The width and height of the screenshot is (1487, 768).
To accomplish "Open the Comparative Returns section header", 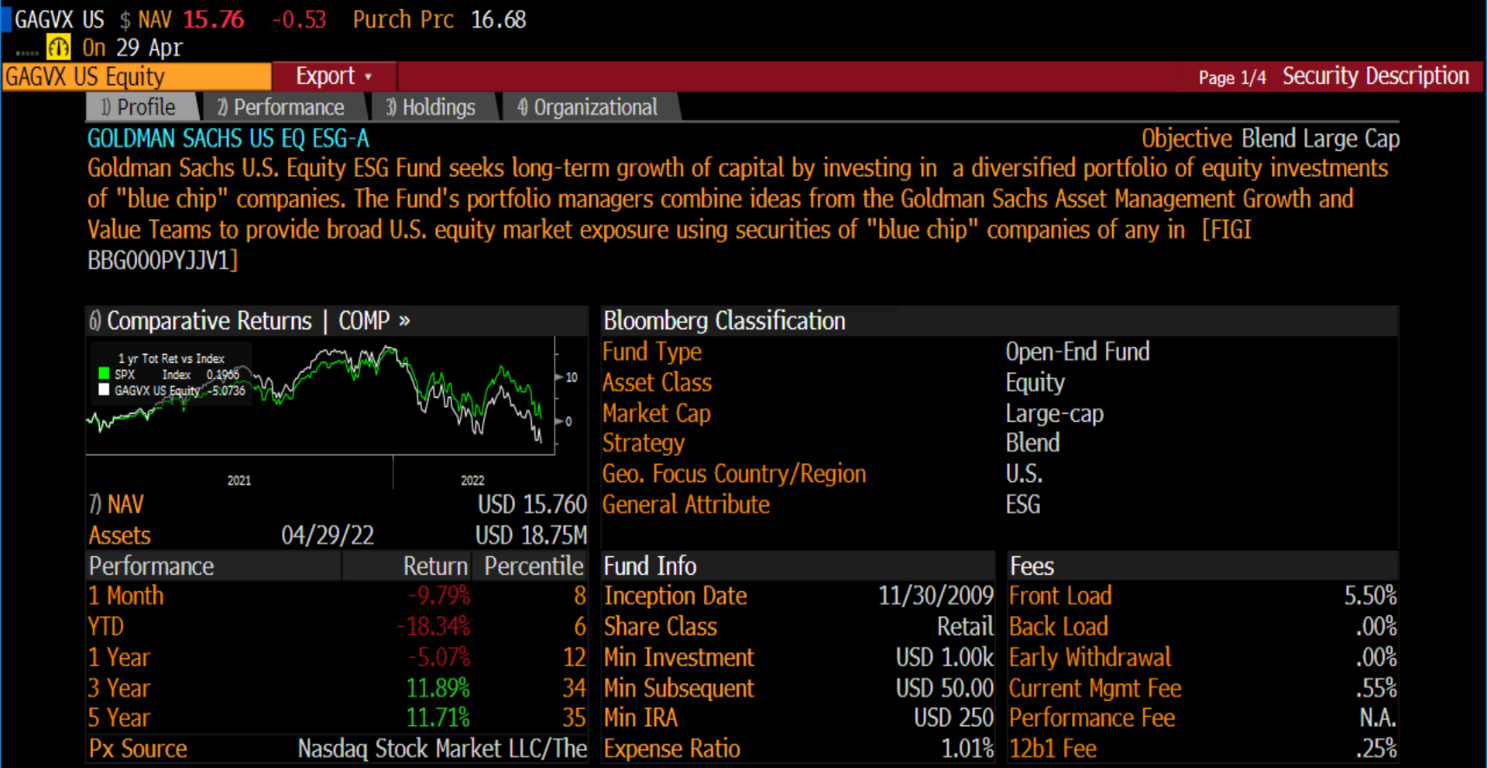I will point(208,321).
